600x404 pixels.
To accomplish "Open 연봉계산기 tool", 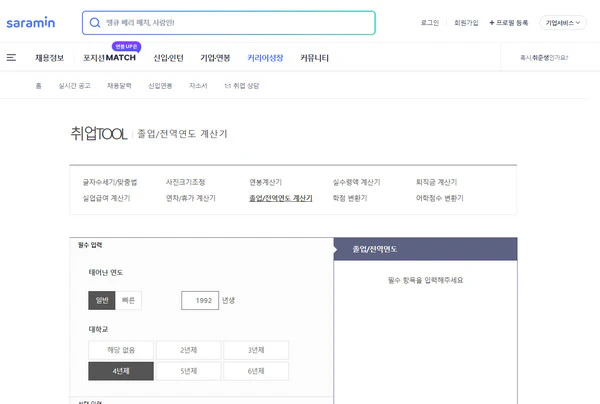I will tap(266, 182).
